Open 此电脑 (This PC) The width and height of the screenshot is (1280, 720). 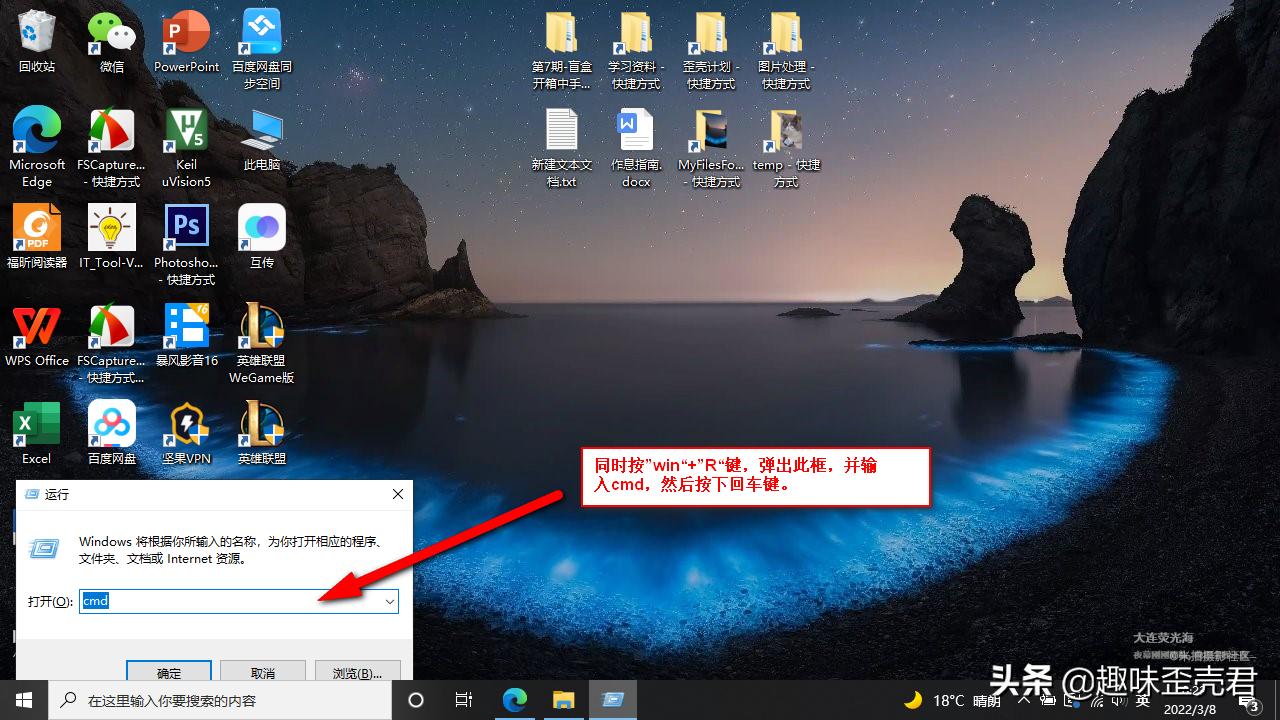click(261, 130)
